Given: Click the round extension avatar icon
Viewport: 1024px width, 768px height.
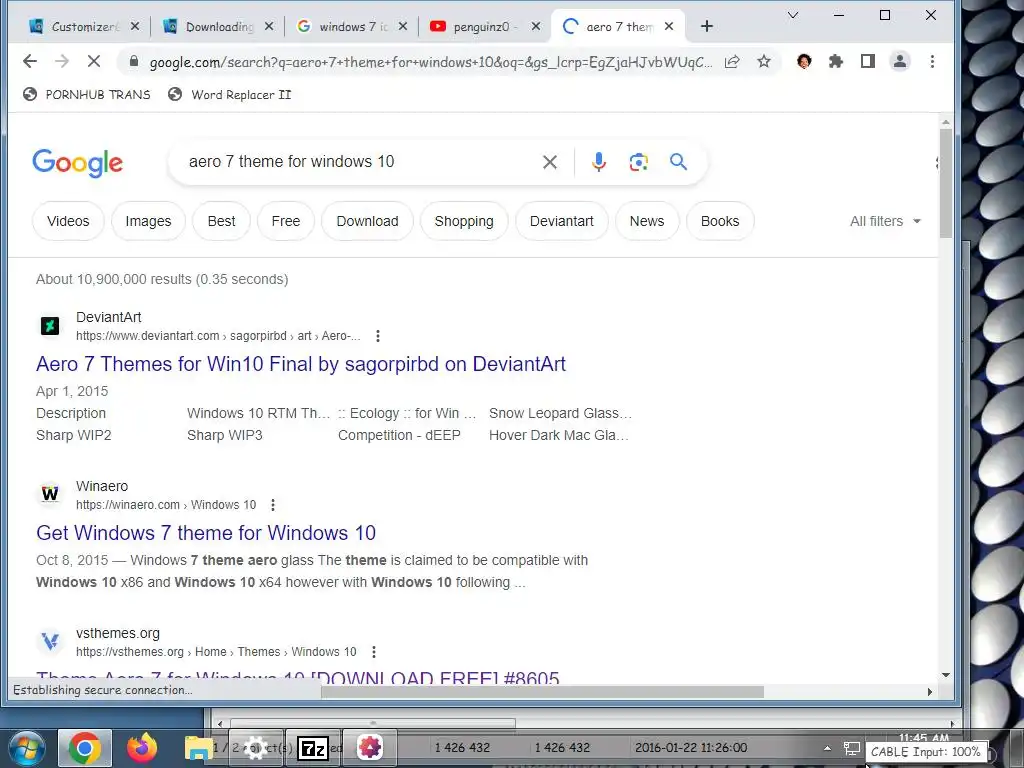Looking at the screenshot, I should coord(804,61).
